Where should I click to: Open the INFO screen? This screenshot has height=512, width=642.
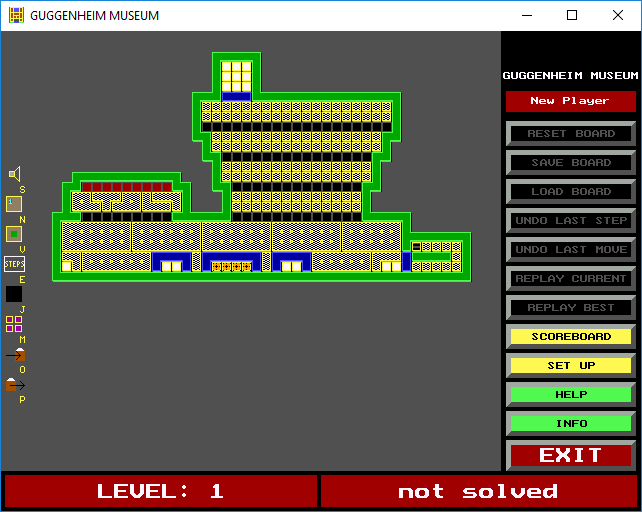571,424
